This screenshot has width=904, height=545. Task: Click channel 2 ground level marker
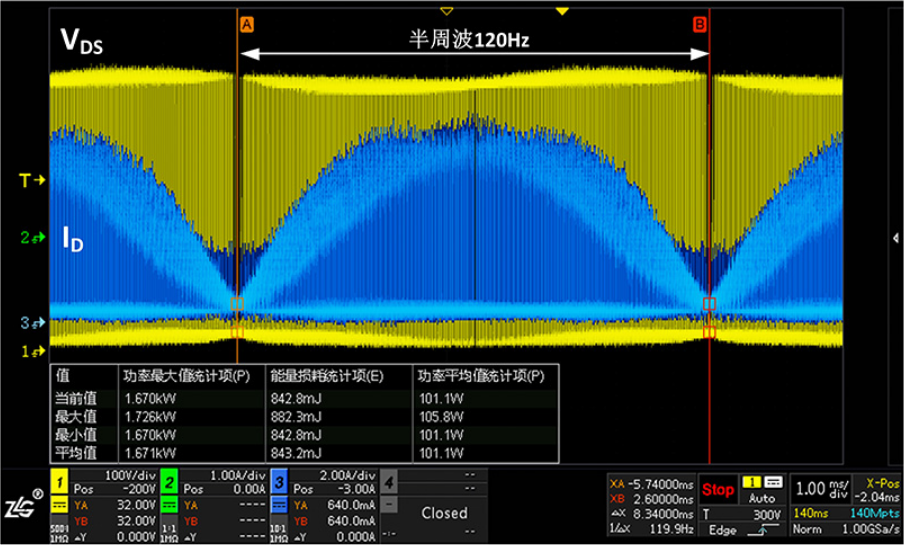point(32,238)
